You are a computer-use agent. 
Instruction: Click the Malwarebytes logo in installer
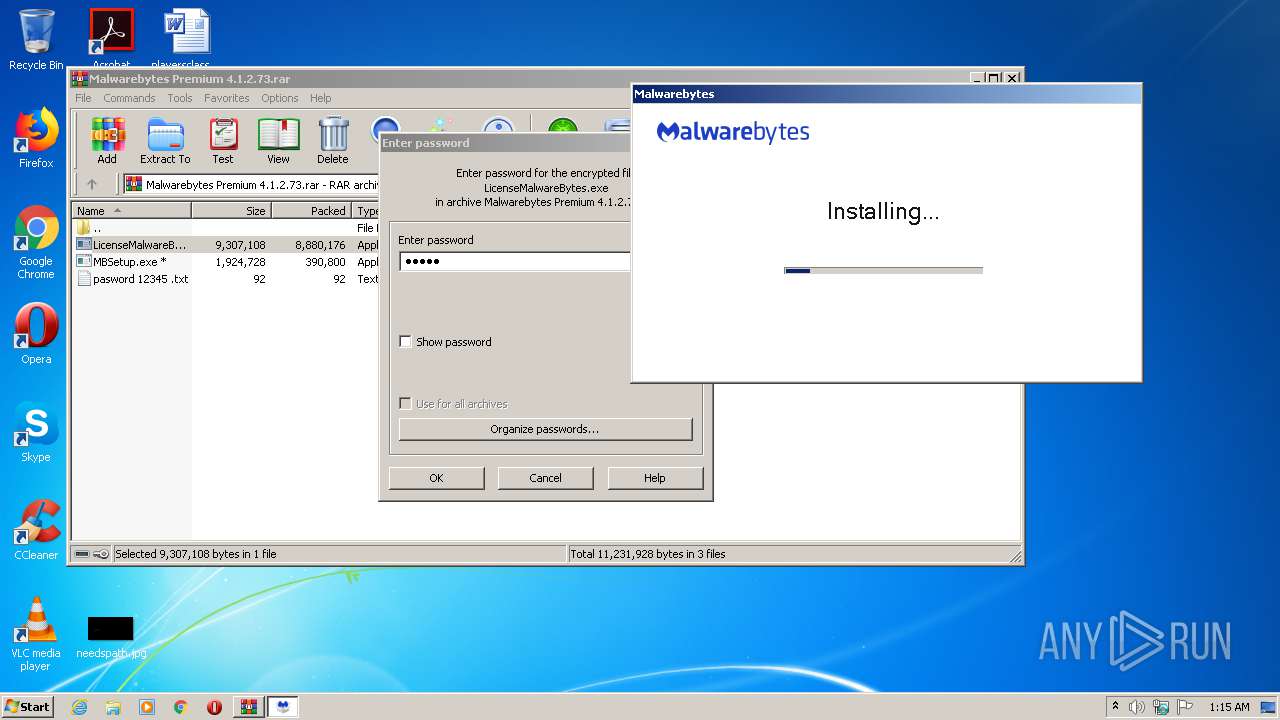pyautogui.click(x=733, y=132)
